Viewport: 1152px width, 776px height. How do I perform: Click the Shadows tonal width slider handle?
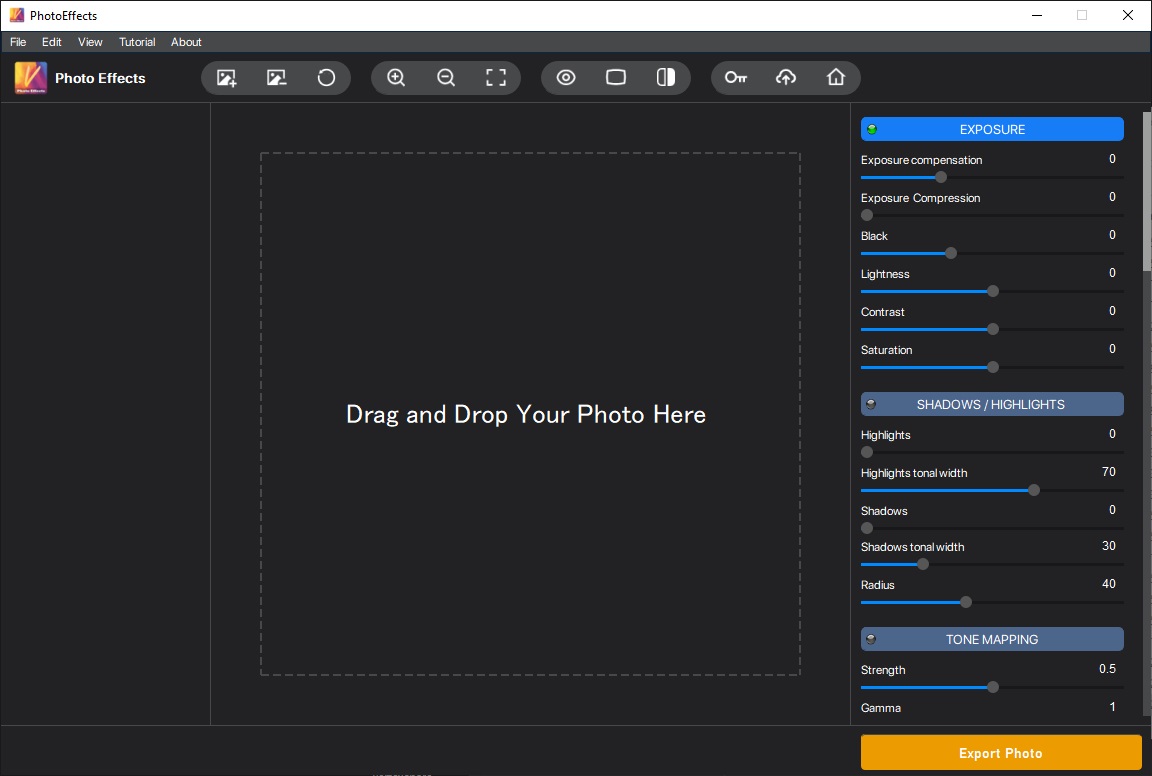pyautogui.click(x=923, y=564)
